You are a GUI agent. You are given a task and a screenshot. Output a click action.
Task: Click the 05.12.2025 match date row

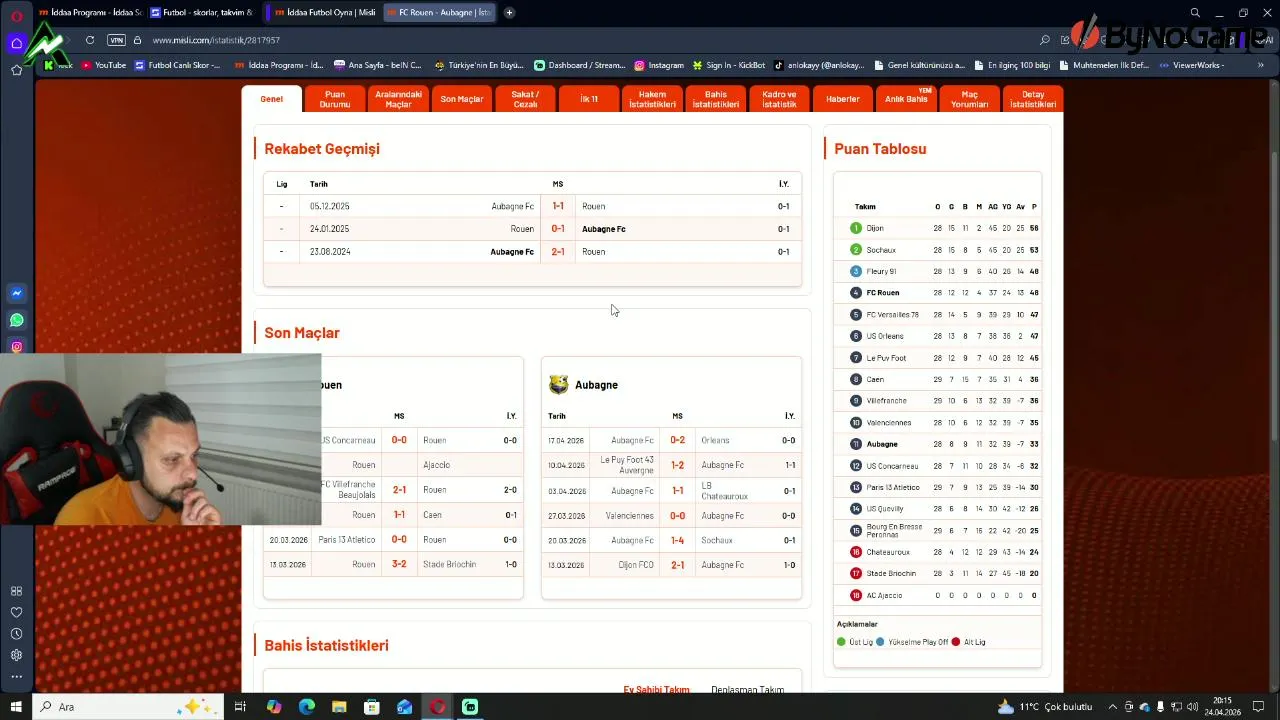pos(532,206)
